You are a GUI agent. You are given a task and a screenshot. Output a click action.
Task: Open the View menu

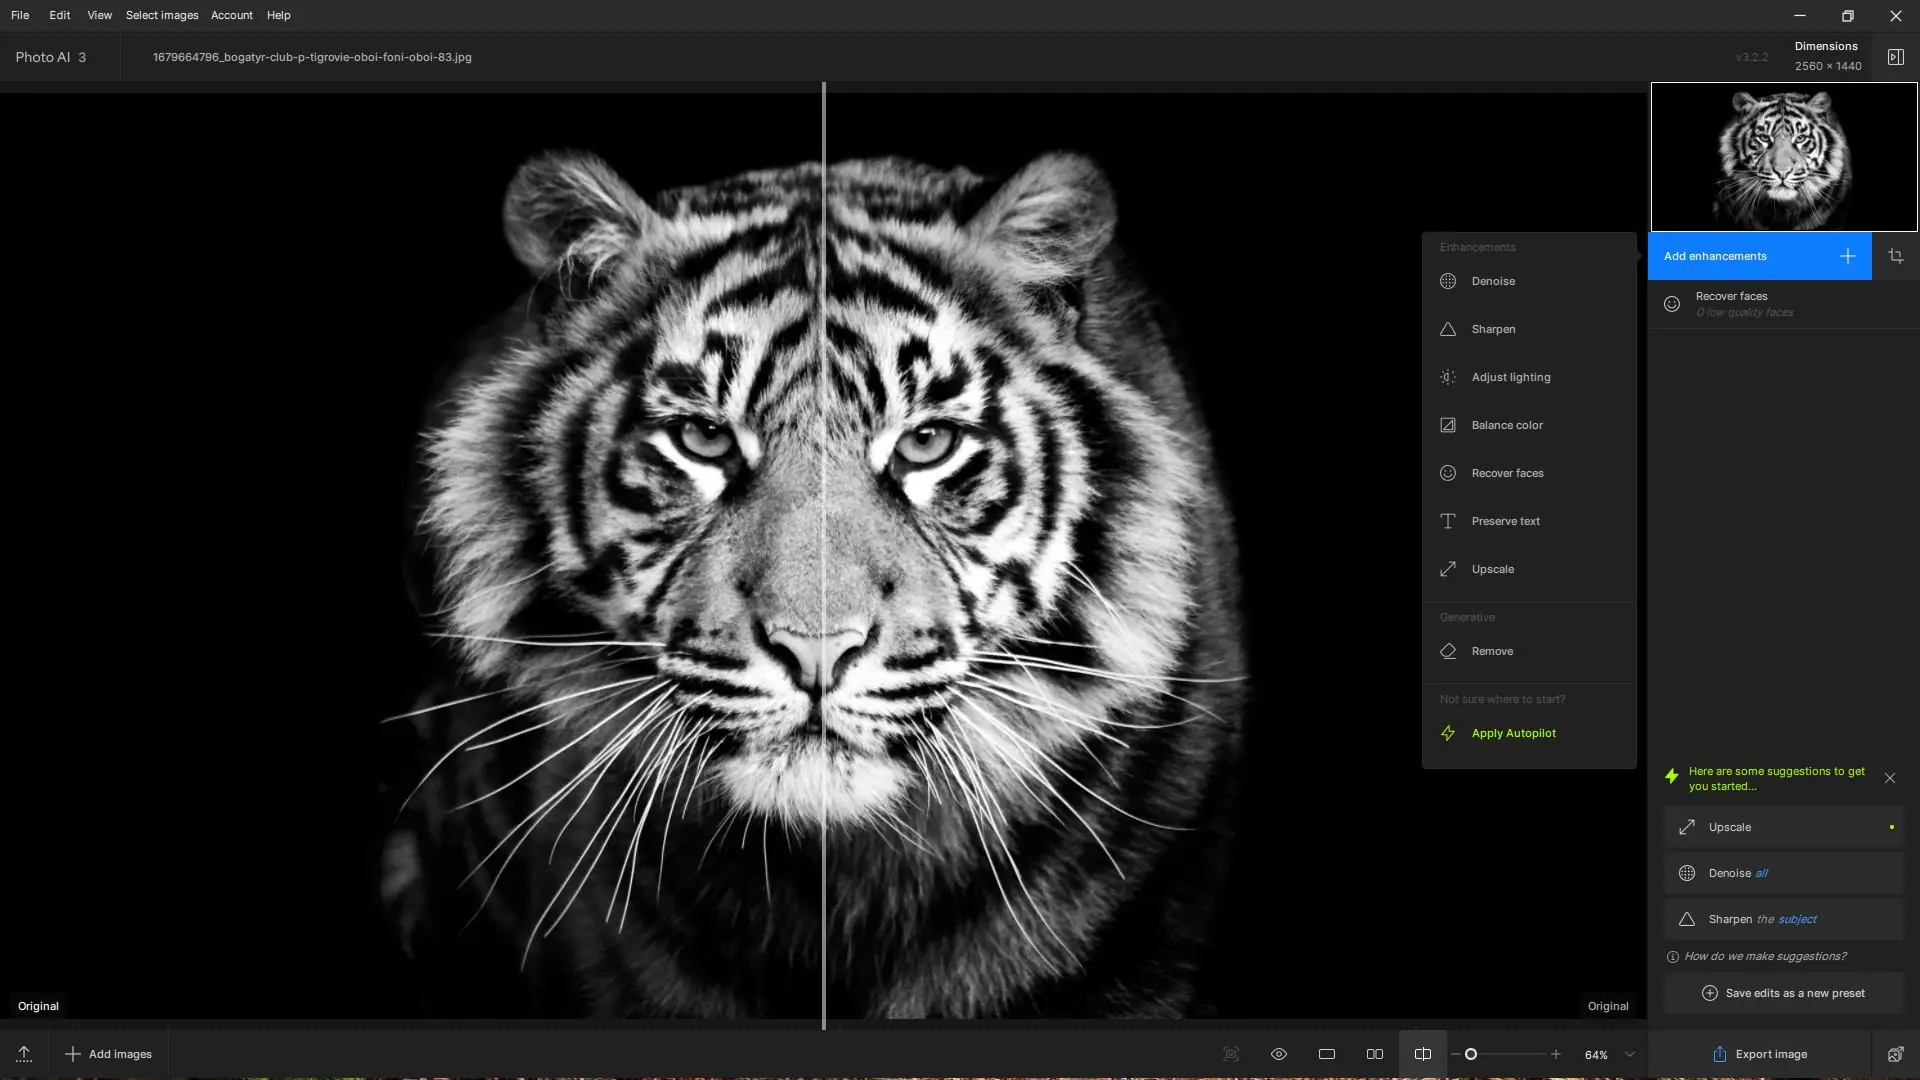tap(99, 15)
